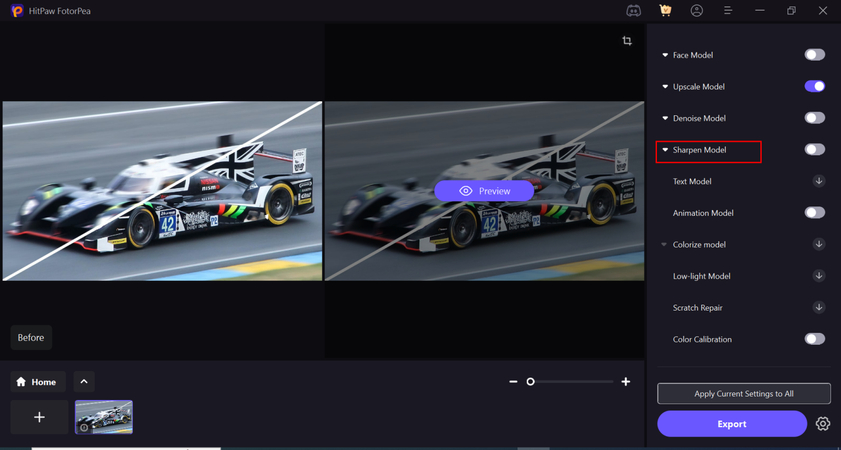Image resolution: width=841 pixels, height=450 pixels.
Task: Click the Preview button
Action: pos(484,191)
